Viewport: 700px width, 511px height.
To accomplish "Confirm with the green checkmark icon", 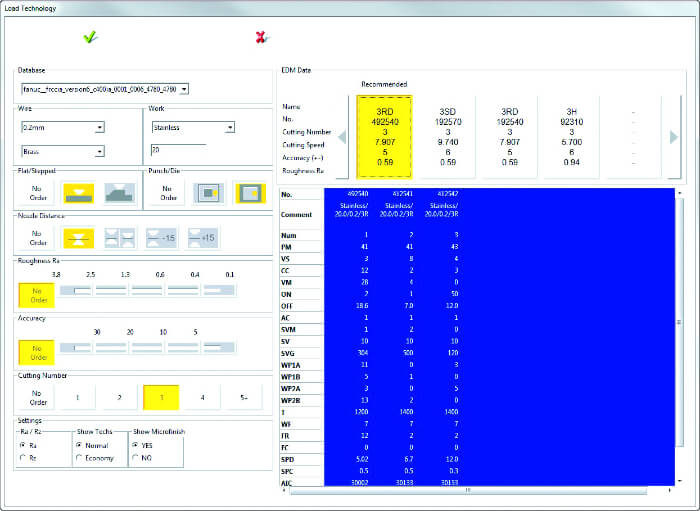I will click(x=90, y=37).
